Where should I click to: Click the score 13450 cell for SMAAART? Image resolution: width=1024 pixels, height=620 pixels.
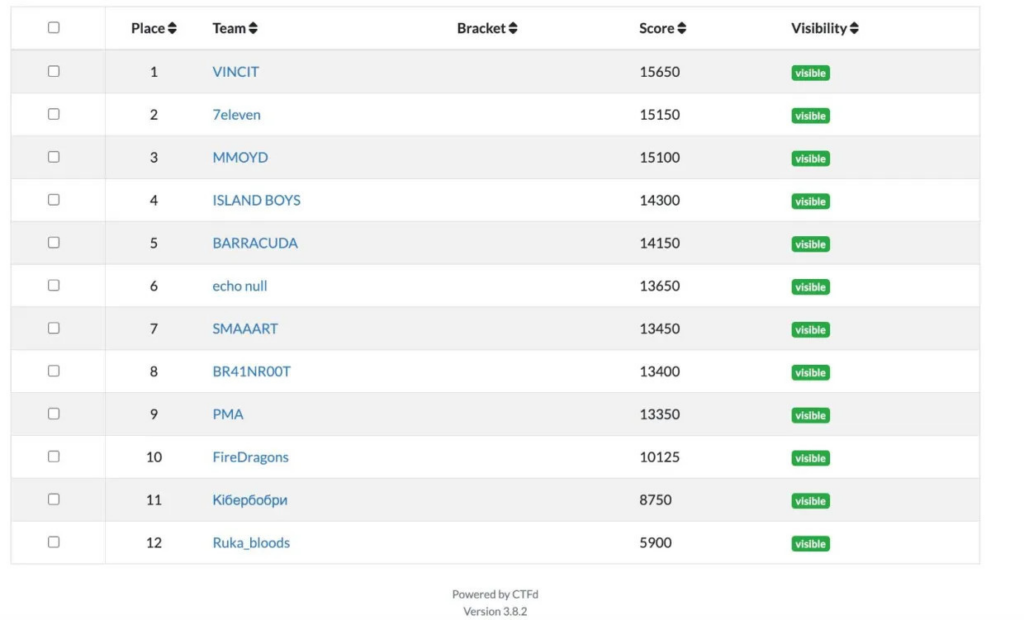660,329
